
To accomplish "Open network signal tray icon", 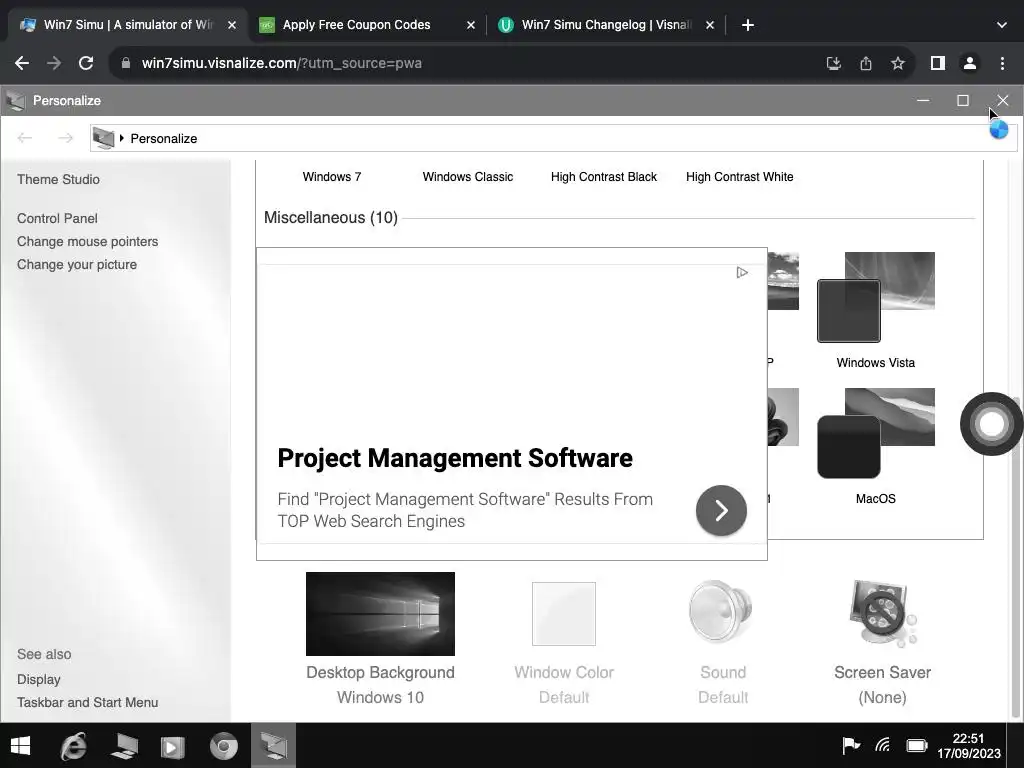I will point(883,745).
